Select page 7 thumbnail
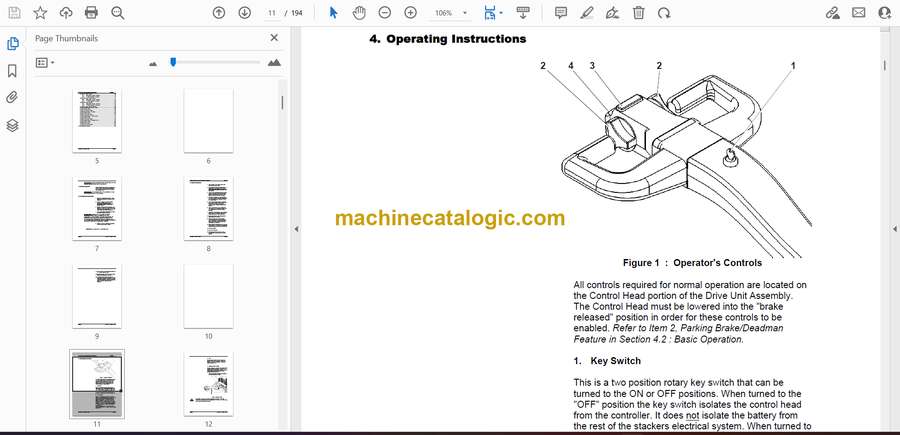The image size is (900, 435). point(96,208)
